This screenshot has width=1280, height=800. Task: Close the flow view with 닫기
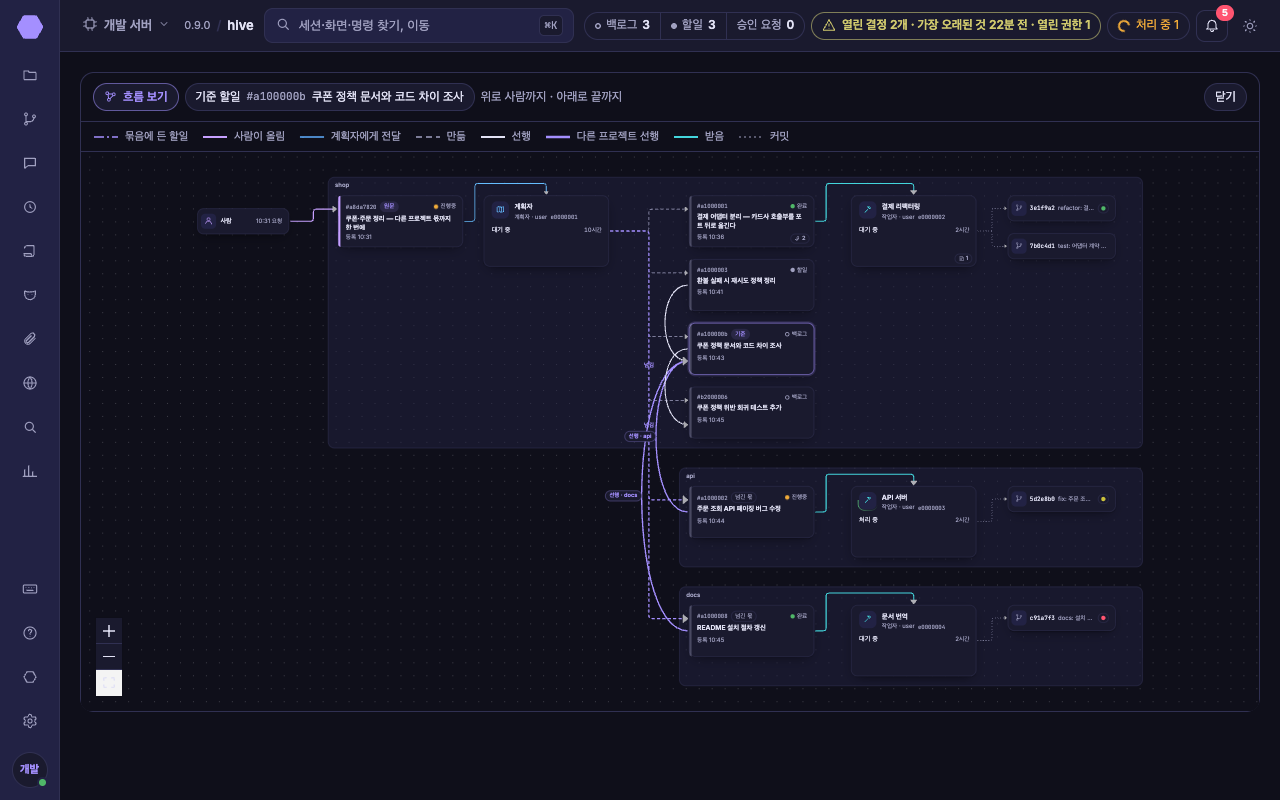pyautogui.click(x=1225, y=97)
